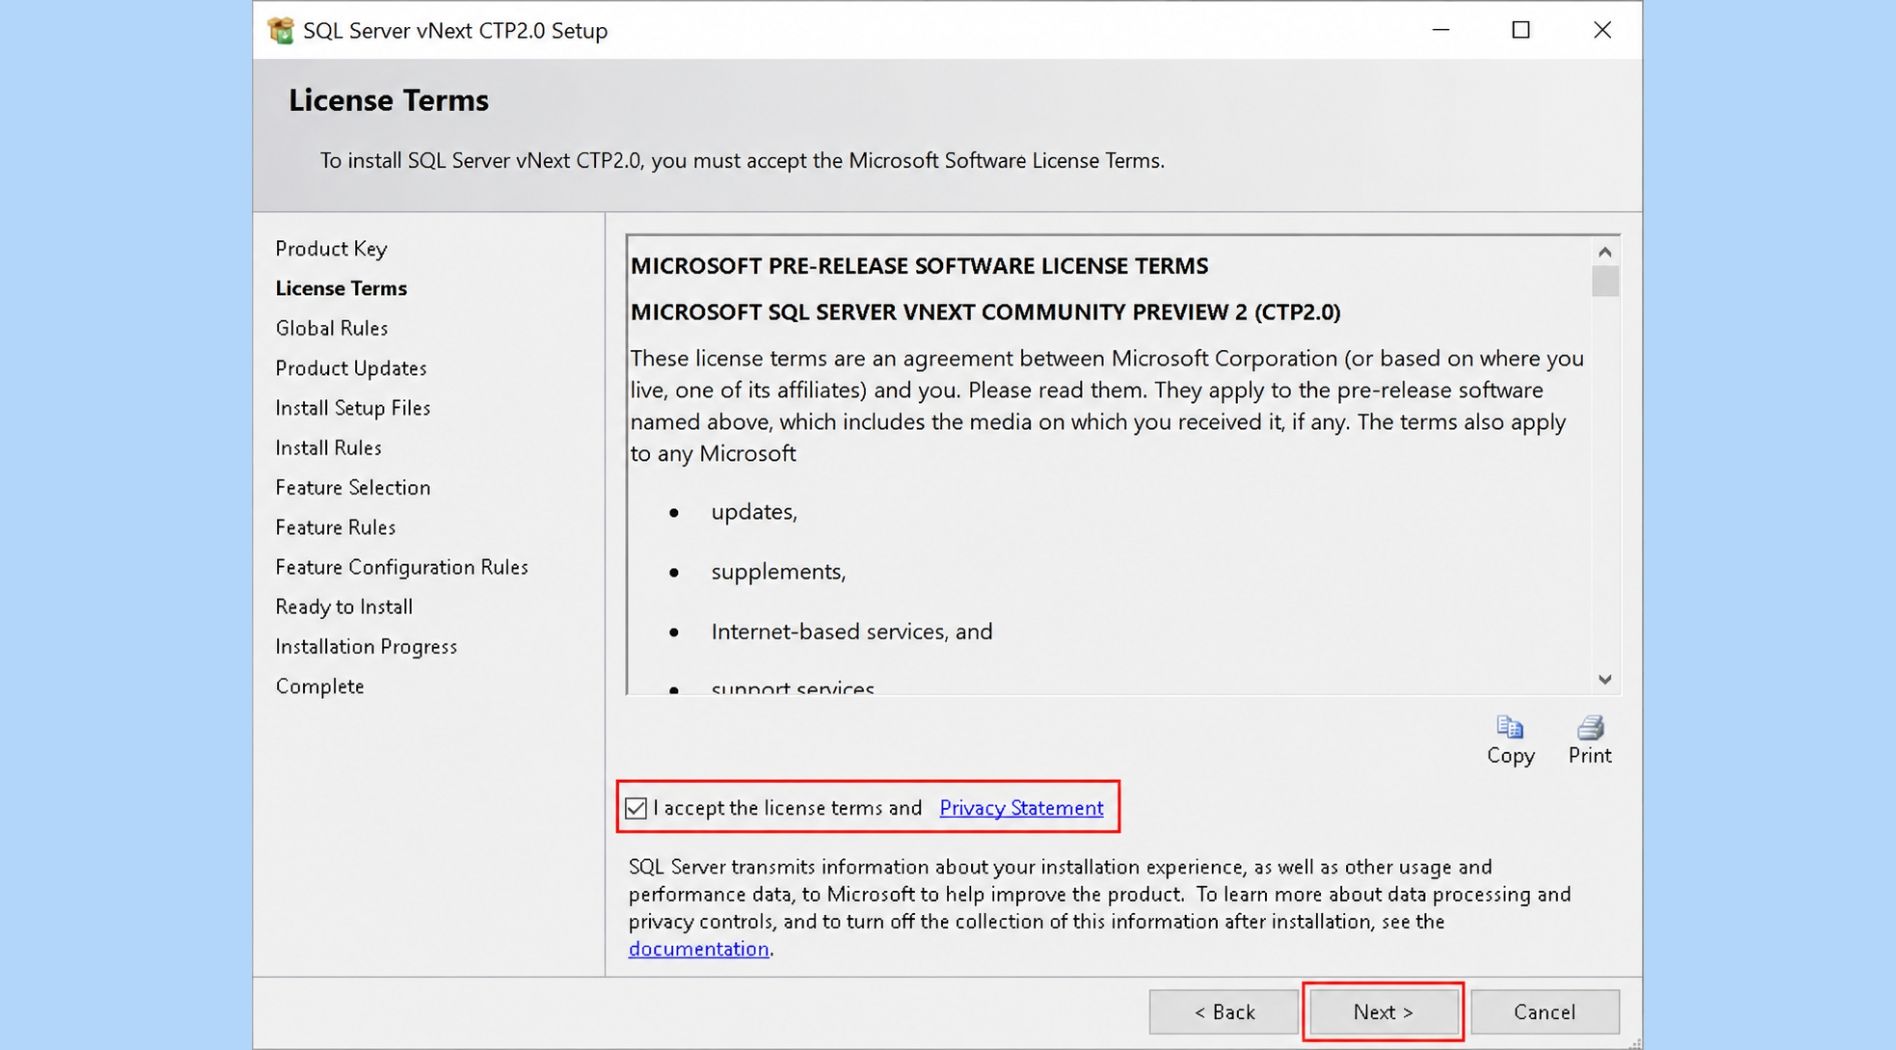Select the Install Rules step
Image resolution: width=1896 pixels, height=1050 pixels.
tap(328, 448)
